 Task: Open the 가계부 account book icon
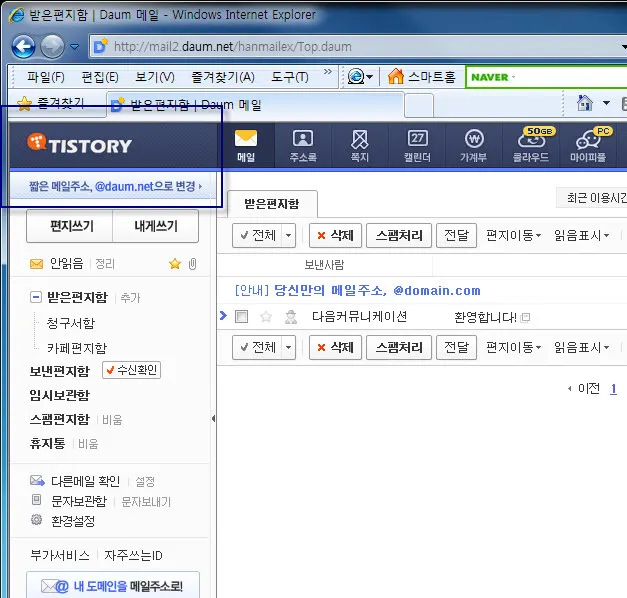tap(475, 145)
